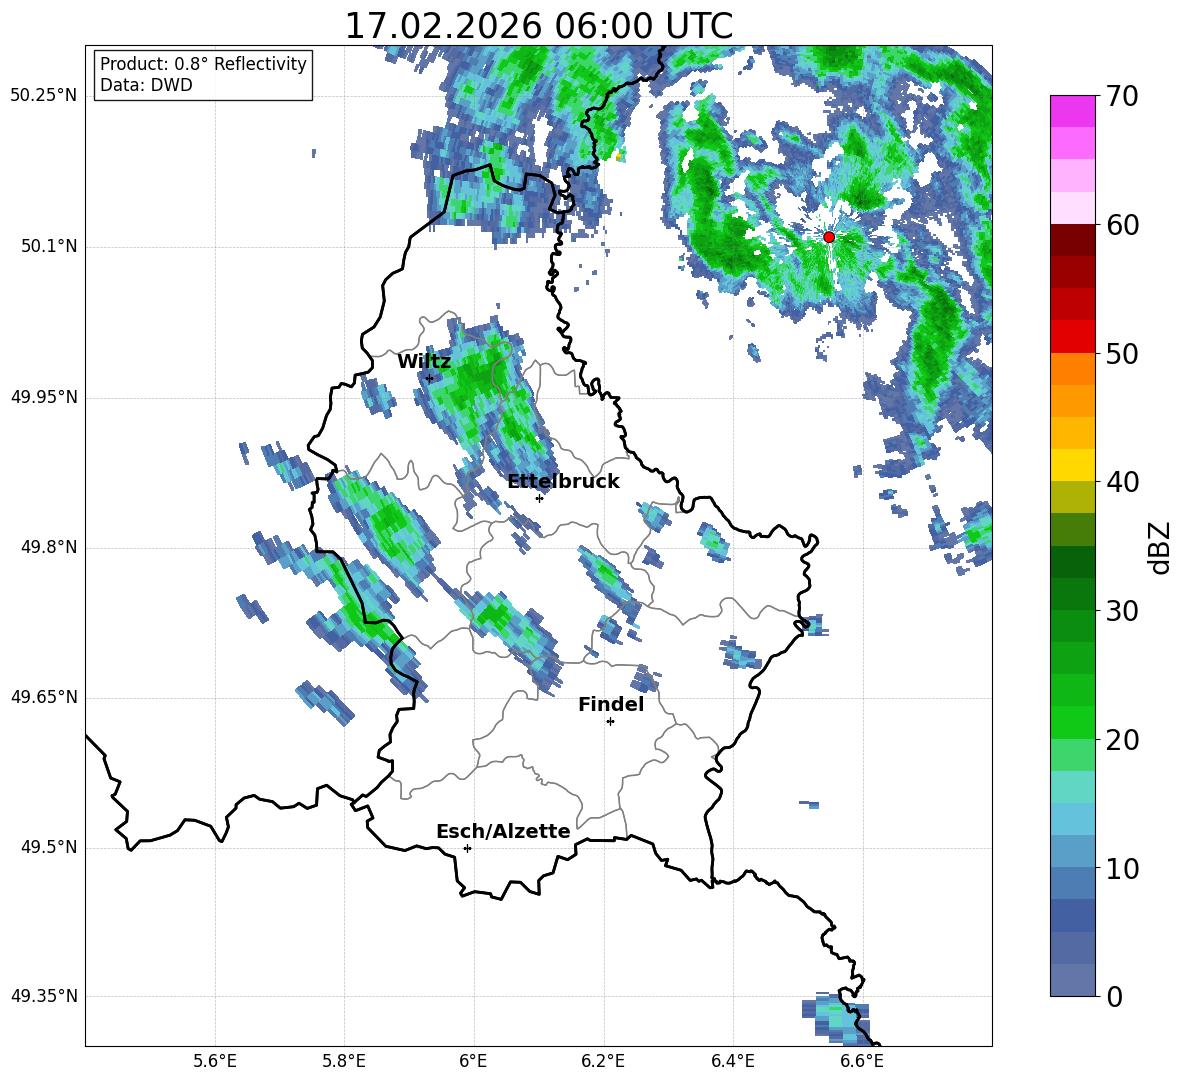Click the '50.25°N' latitude tick label
1184x1081 pixels.
click(44, 96)
